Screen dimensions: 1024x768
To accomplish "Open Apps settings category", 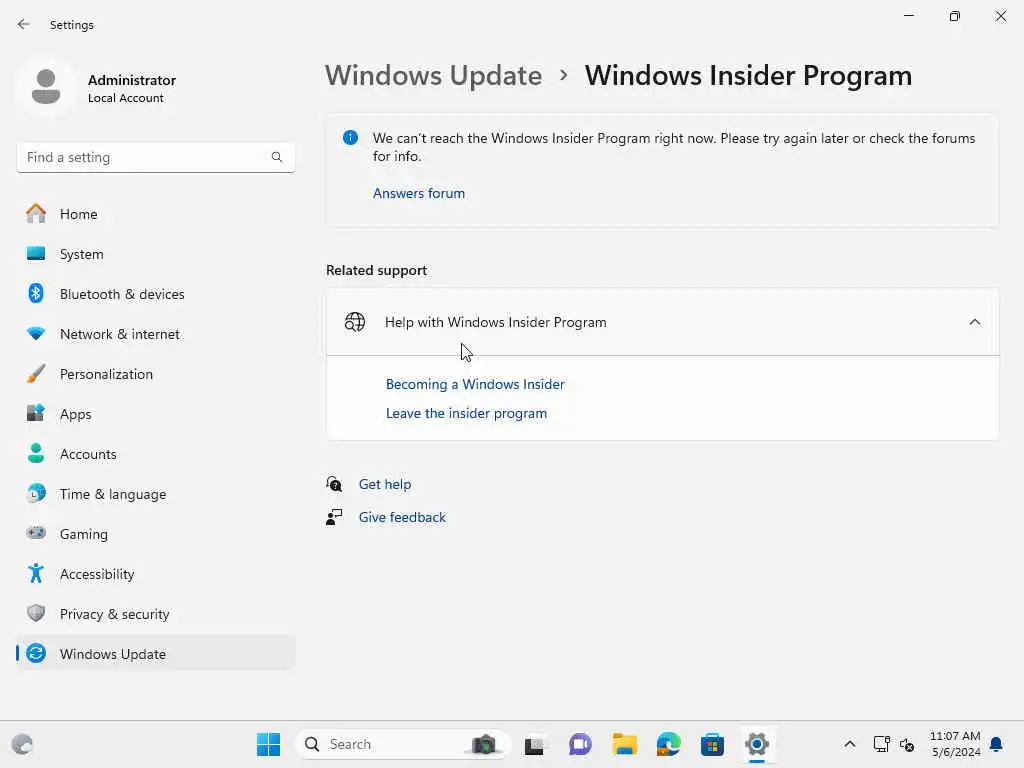I will [155, 414].
